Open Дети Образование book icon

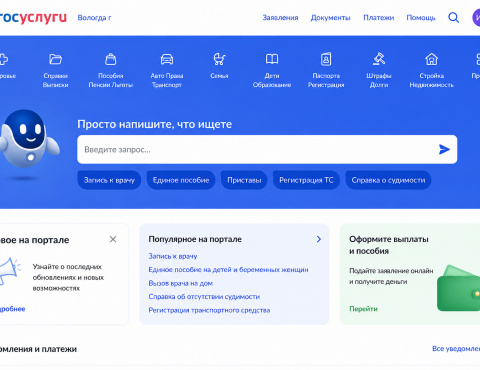click(x=272, y=59)
